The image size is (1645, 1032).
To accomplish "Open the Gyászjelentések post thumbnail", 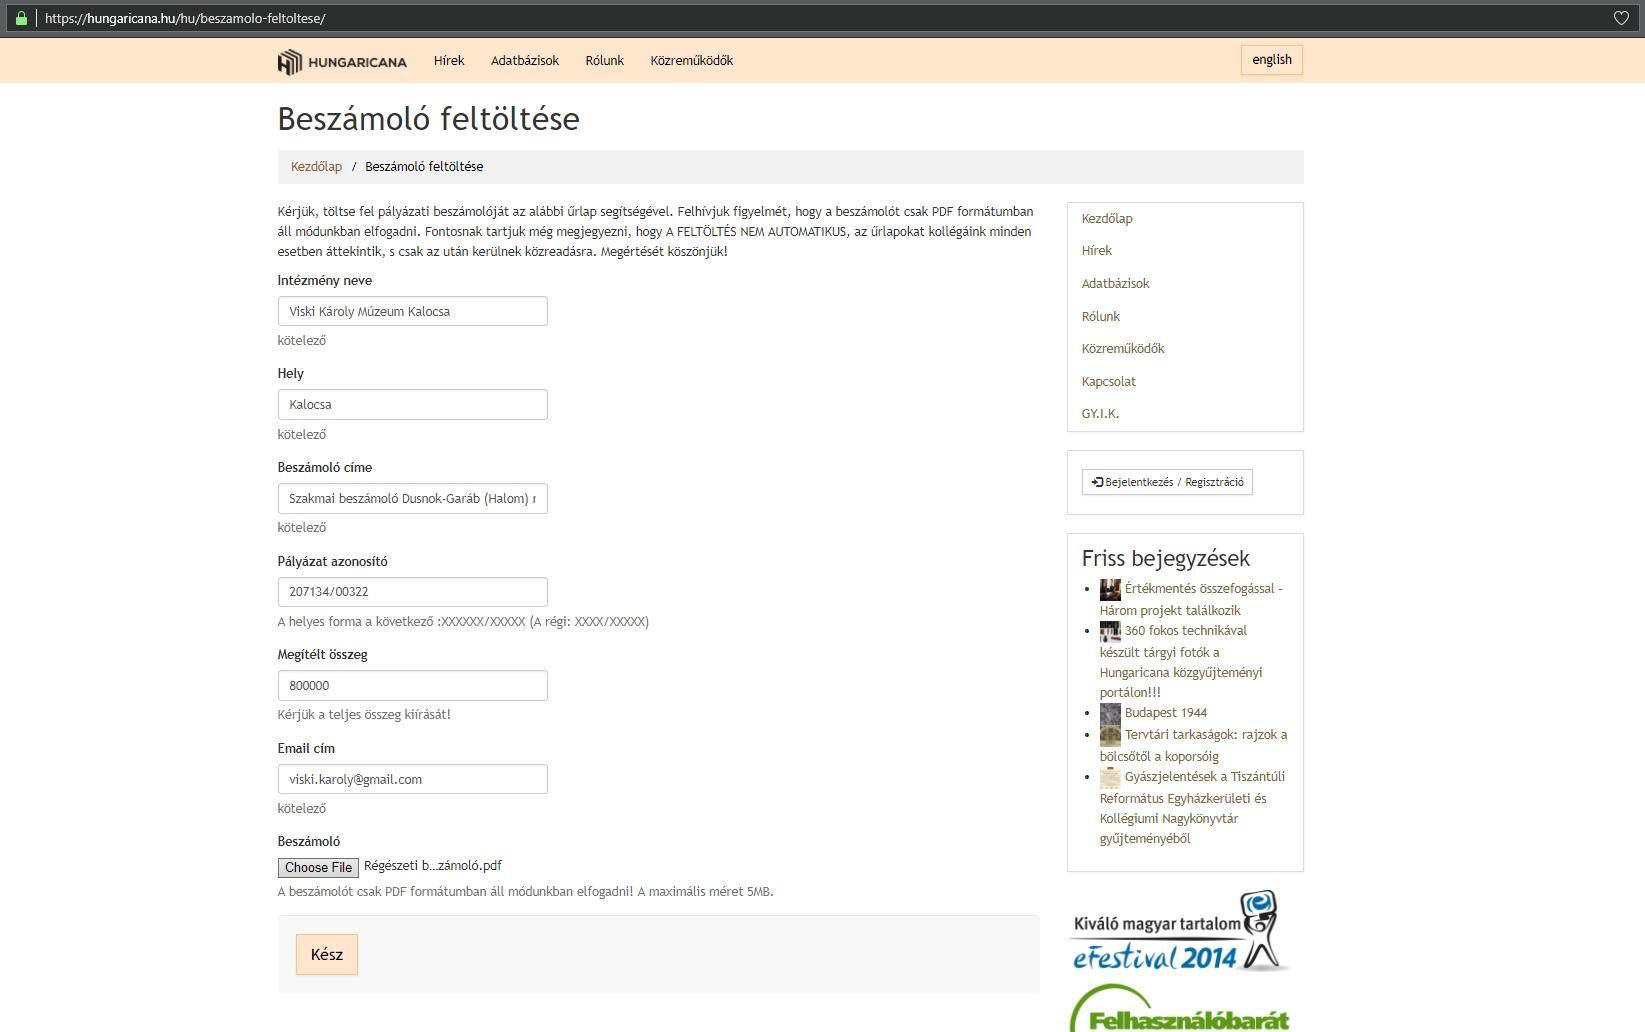I will [x=1110, y=778].
